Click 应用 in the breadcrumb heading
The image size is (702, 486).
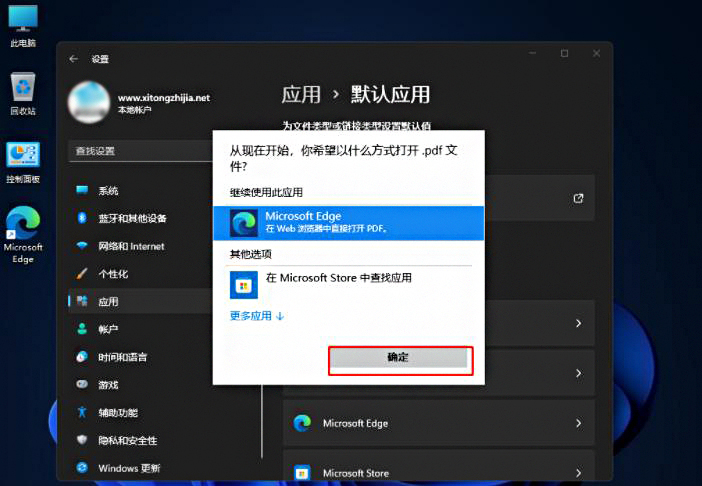coord(301,95)
